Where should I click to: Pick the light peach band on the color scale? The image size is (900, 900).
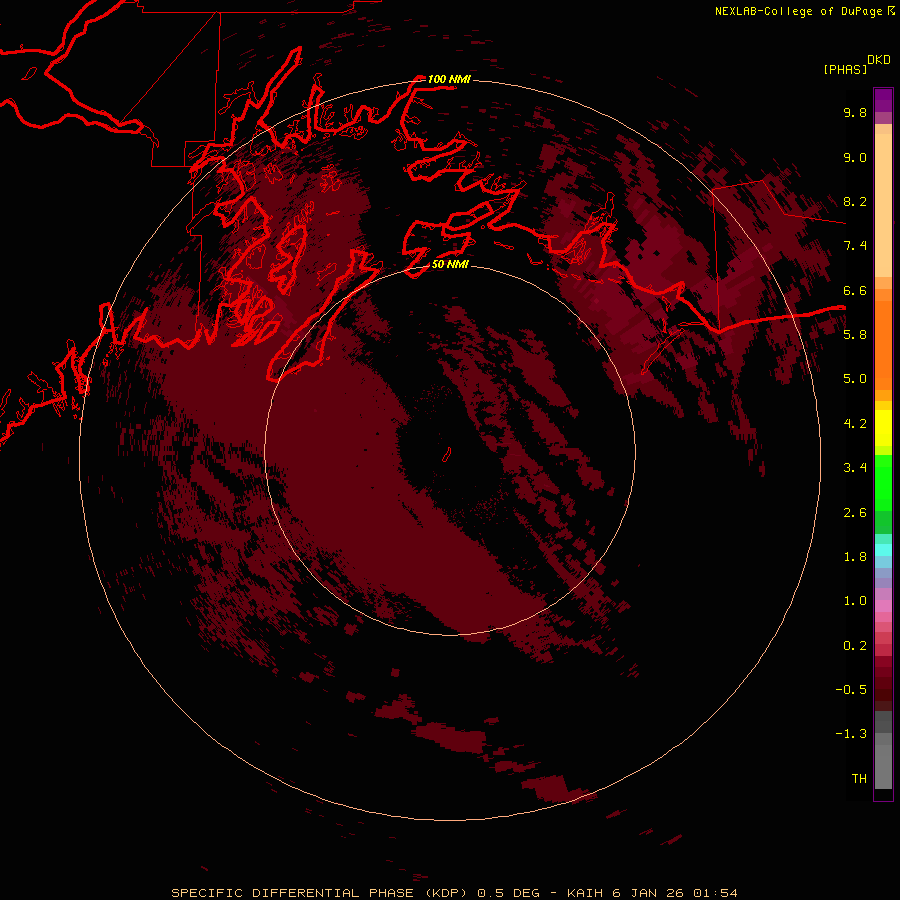(883, 205)
